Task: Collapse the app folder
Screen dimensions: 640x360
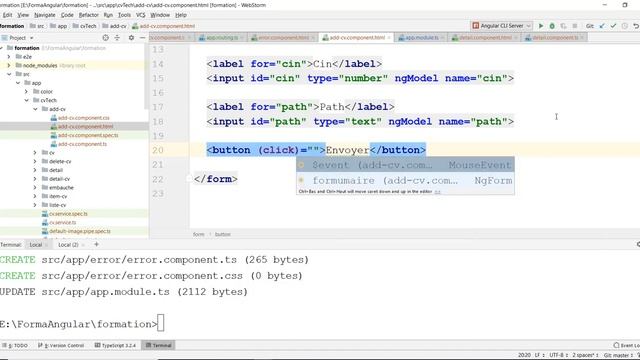Action: tap(18, 83)
